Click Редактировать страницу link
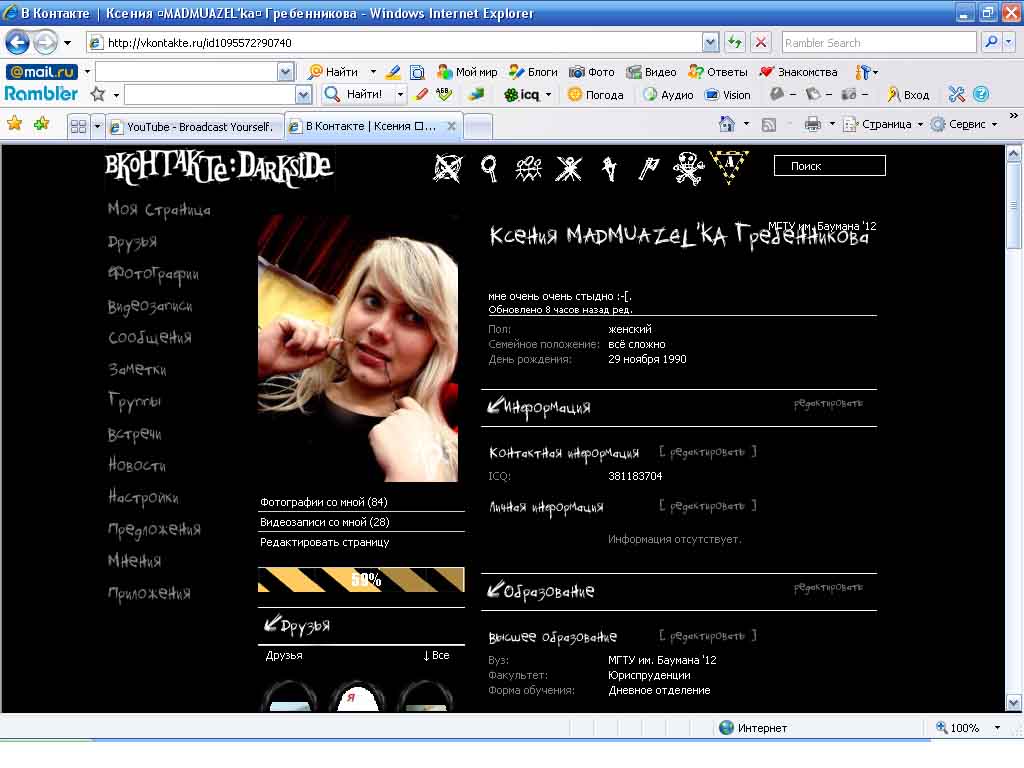 325,542
